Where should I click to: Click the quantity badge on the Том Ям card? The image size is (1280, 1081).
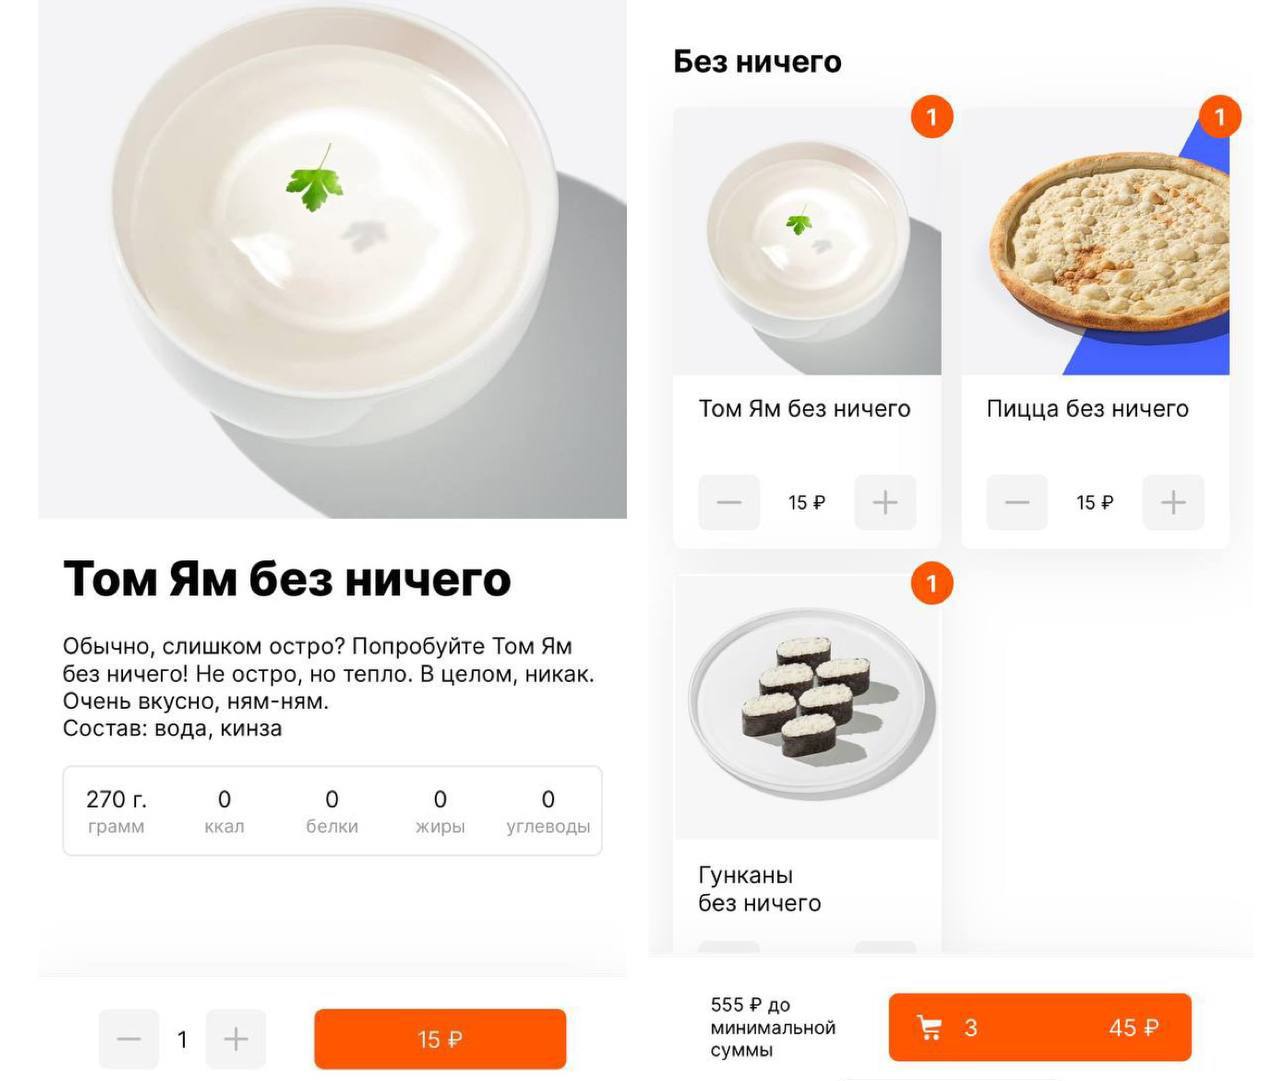tap(932, 117)
